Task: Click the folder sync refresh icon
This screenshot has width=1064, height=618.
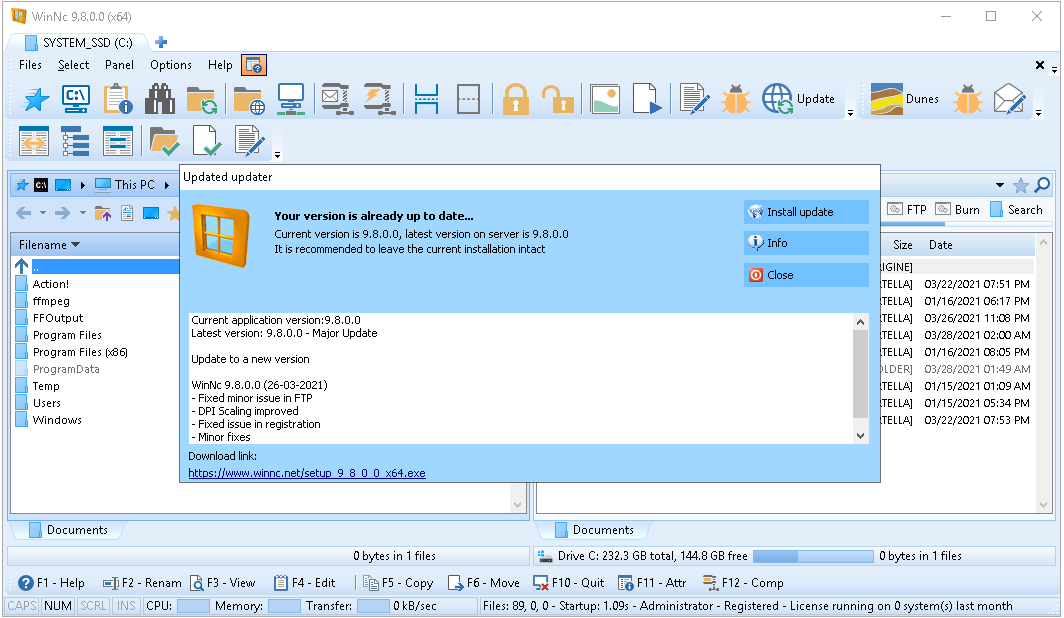Action: 202,99
